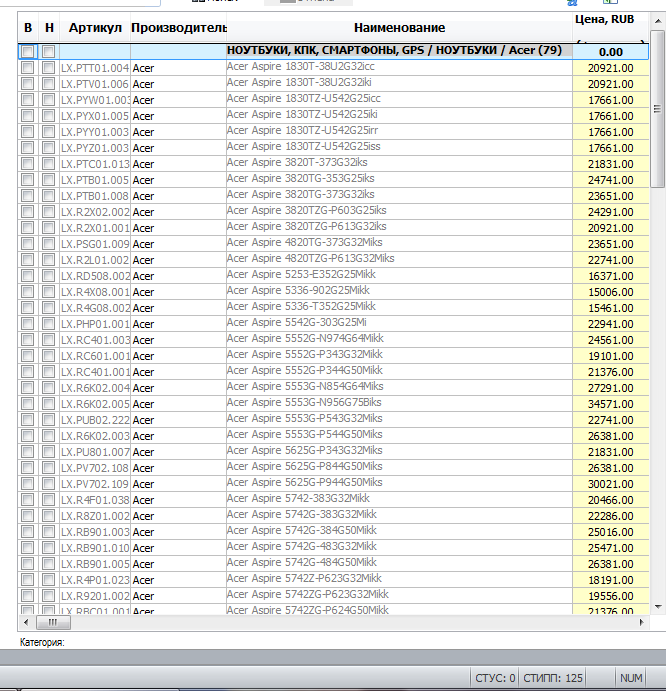
Task: Click the Категория: label
Action: tap(42, 642)
